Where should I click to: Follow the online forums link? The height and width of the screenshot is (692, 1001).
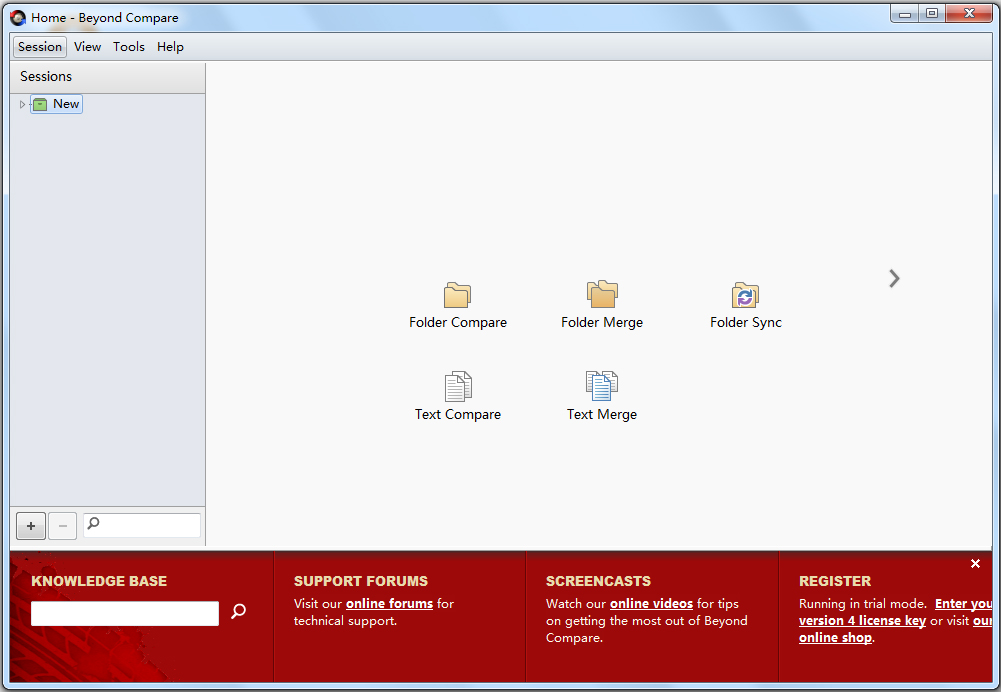point(389,604)
